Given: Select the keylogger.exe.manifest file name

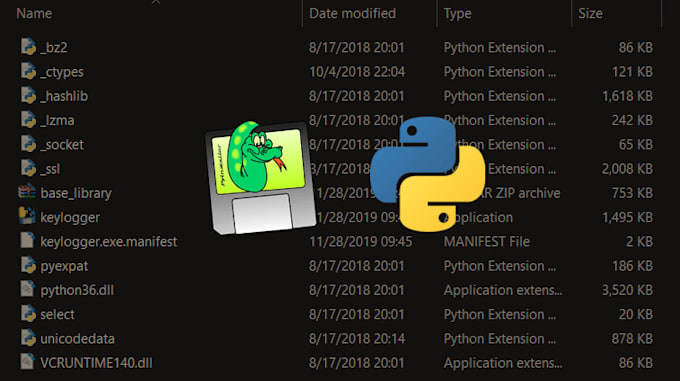Looking at the screenshot, I should pyautogui.click(x=109, y=241).
